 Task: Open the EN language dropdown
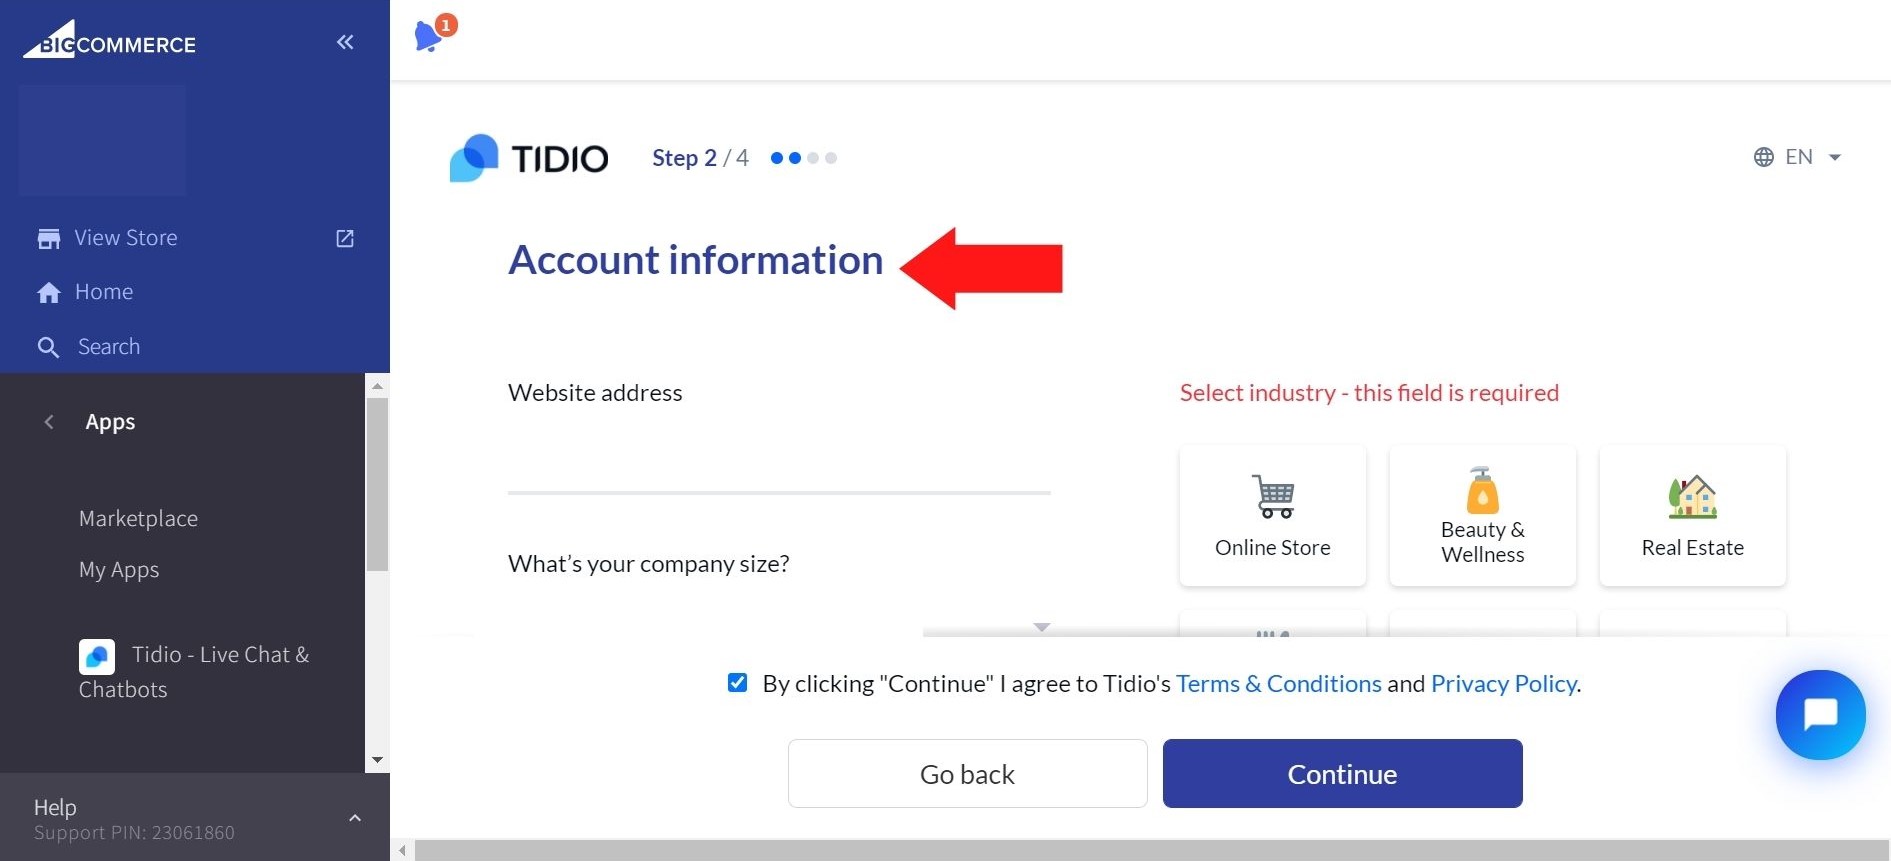coord(1798,157)
